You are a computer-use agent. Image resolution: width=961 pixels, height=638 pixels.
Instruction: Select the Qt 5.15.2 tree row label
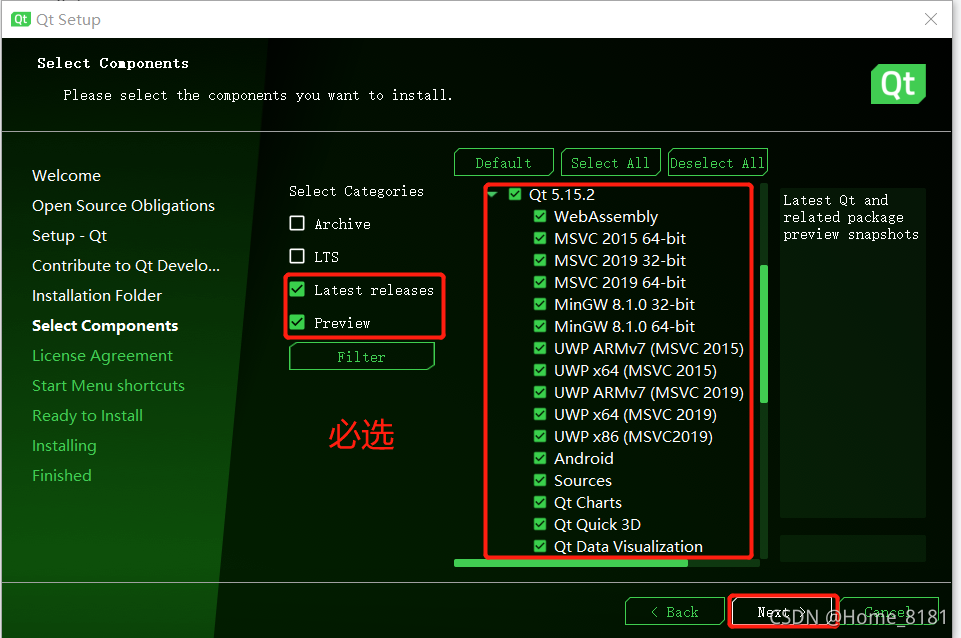(x=562, y=195)
